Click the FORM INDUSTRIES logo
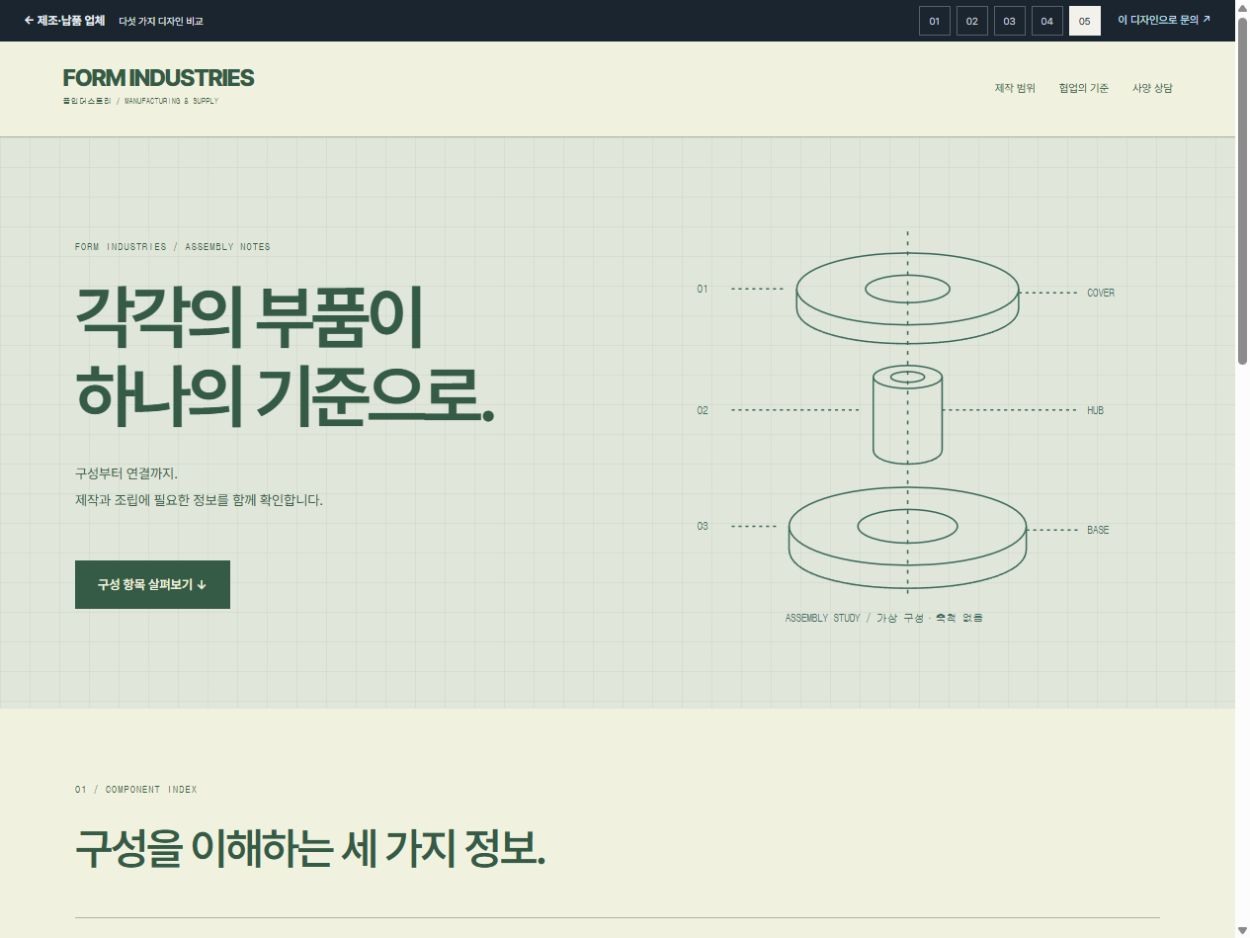Viewport: 1250px width, 938px height. click(158, 78)
